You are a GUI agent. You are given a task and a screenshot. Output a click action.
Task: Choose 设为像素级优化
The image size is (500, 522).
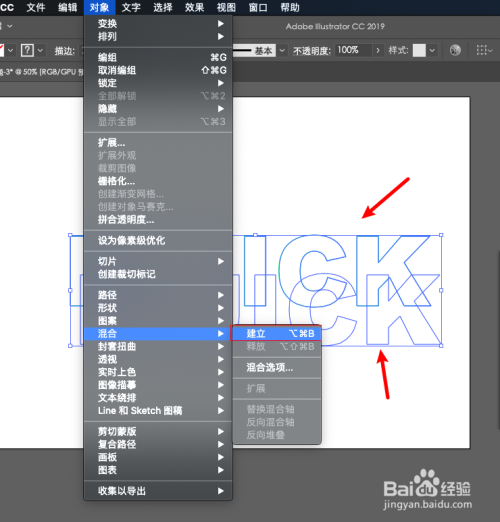point(158,241)
